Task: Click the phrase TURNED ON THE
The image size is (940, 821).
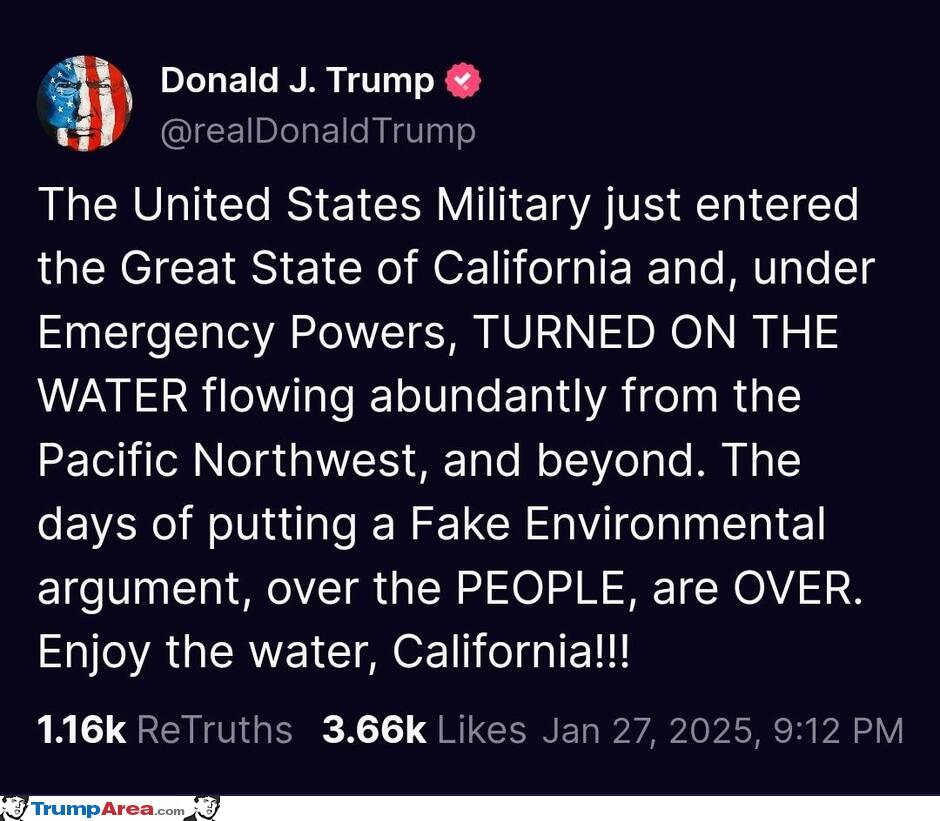Action: pos(656,332)
